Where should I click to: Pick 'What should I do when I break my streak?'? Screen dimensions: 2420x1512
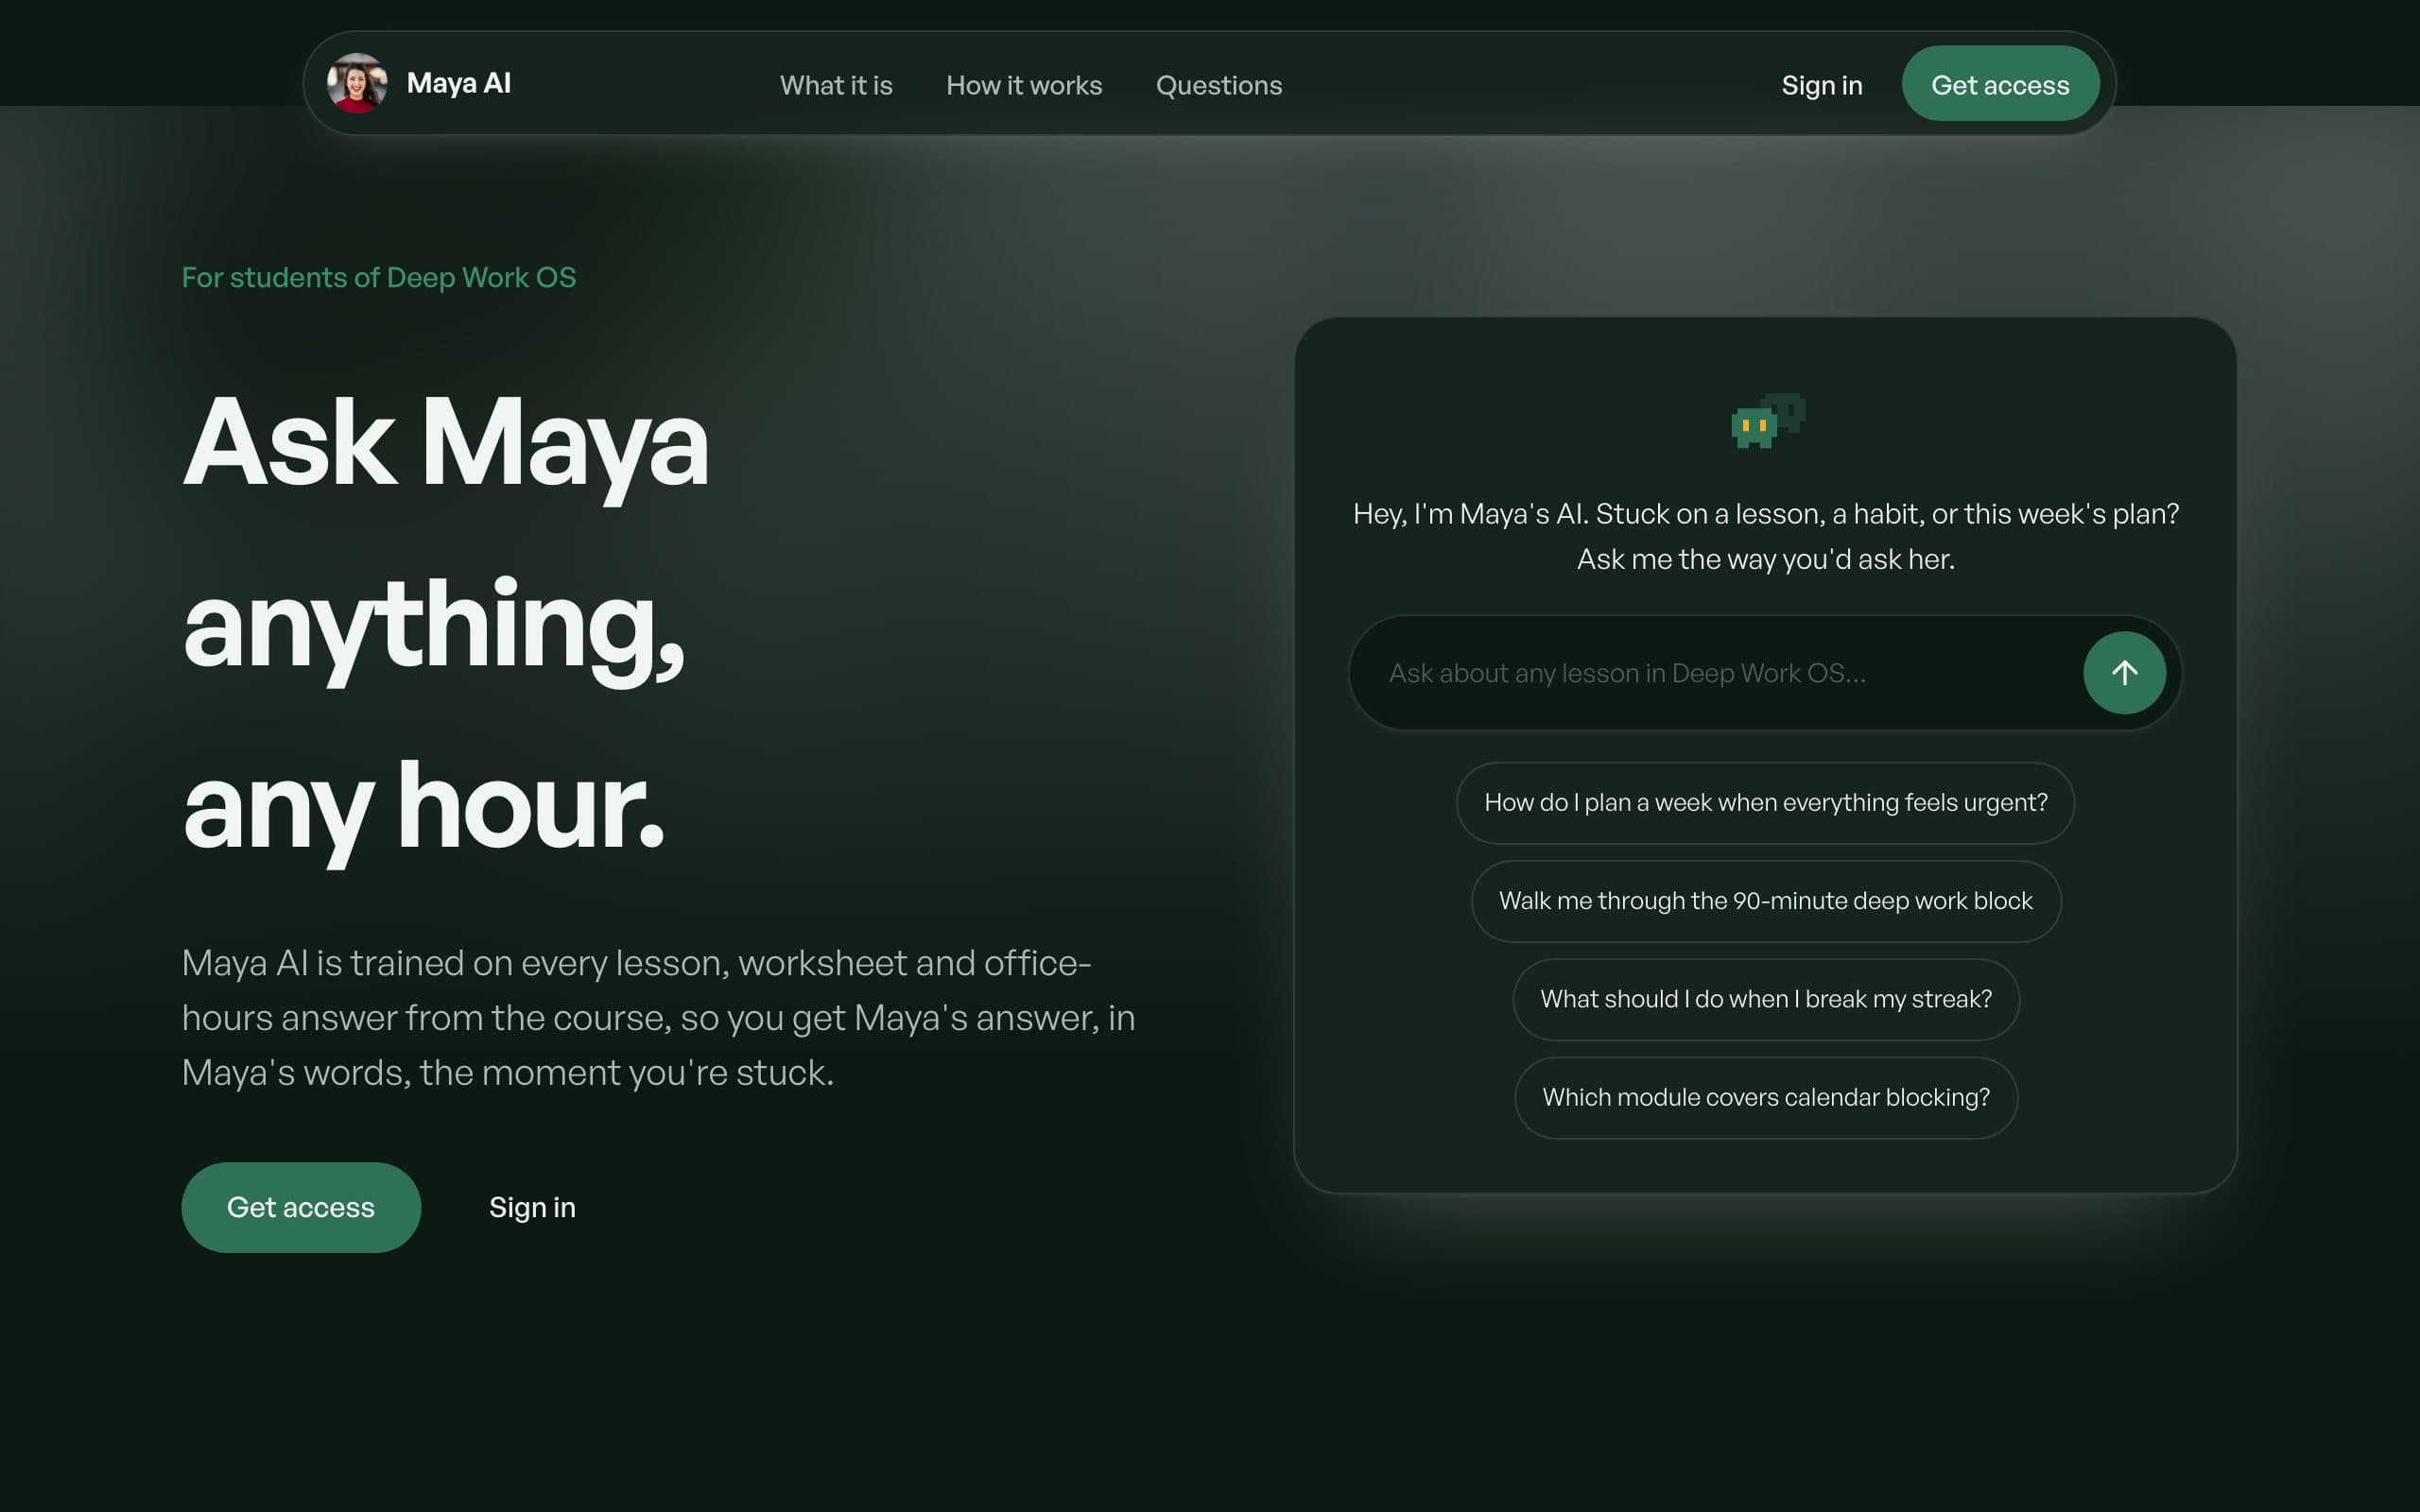coord(1766,999)
